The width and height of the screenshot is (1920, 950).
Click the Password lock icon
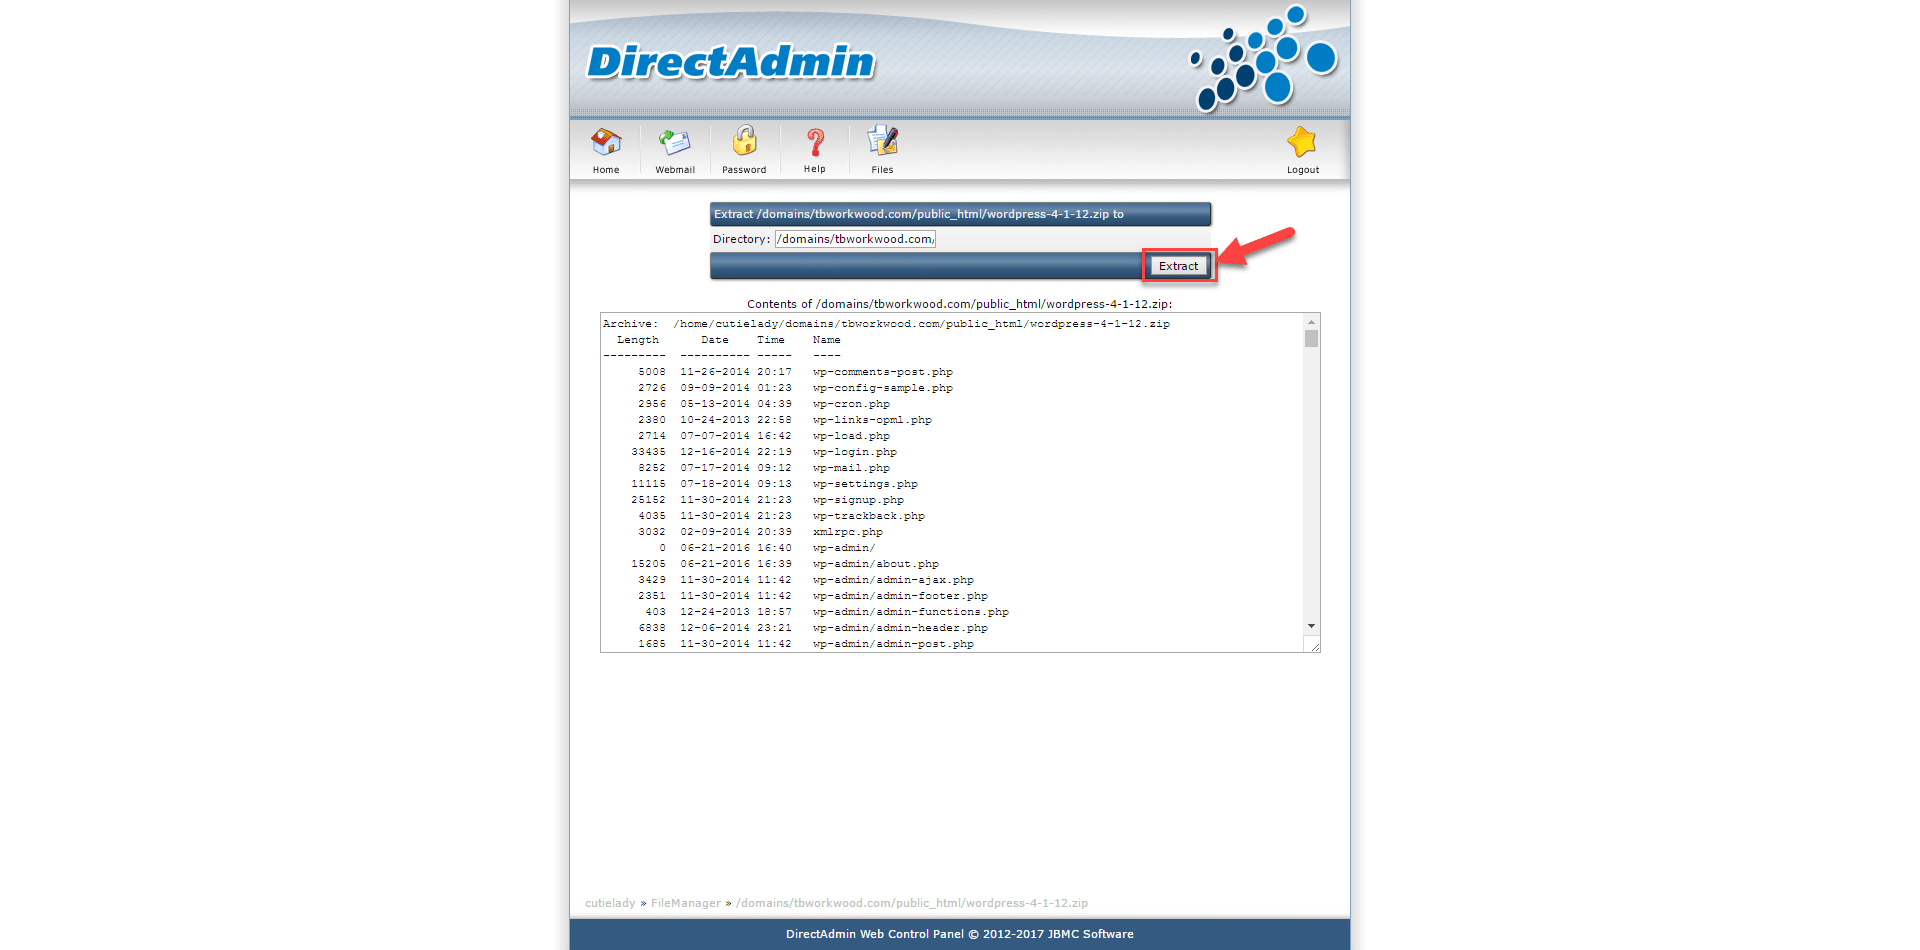click(x=744, y=141)
